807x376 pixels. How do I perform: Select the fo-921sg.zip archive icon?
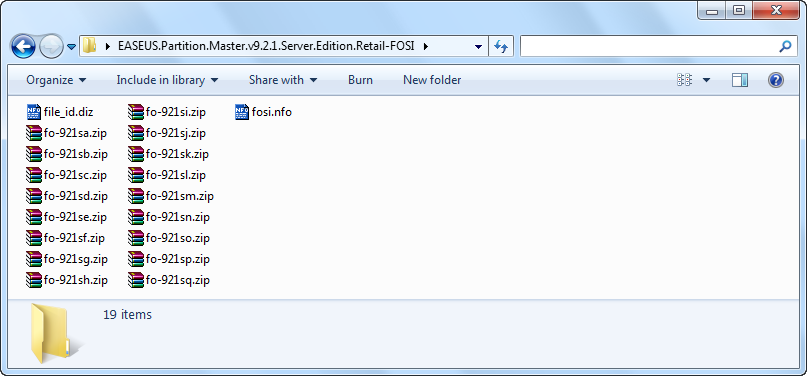(33, 259)
